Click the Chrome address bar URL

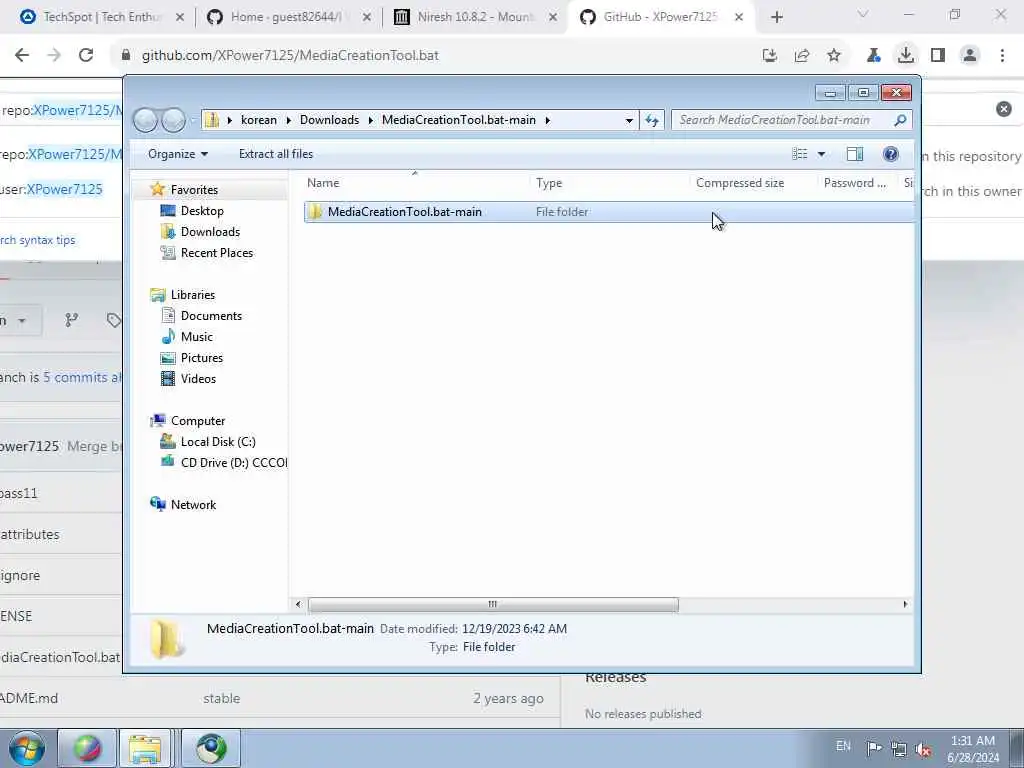(290, 56)
